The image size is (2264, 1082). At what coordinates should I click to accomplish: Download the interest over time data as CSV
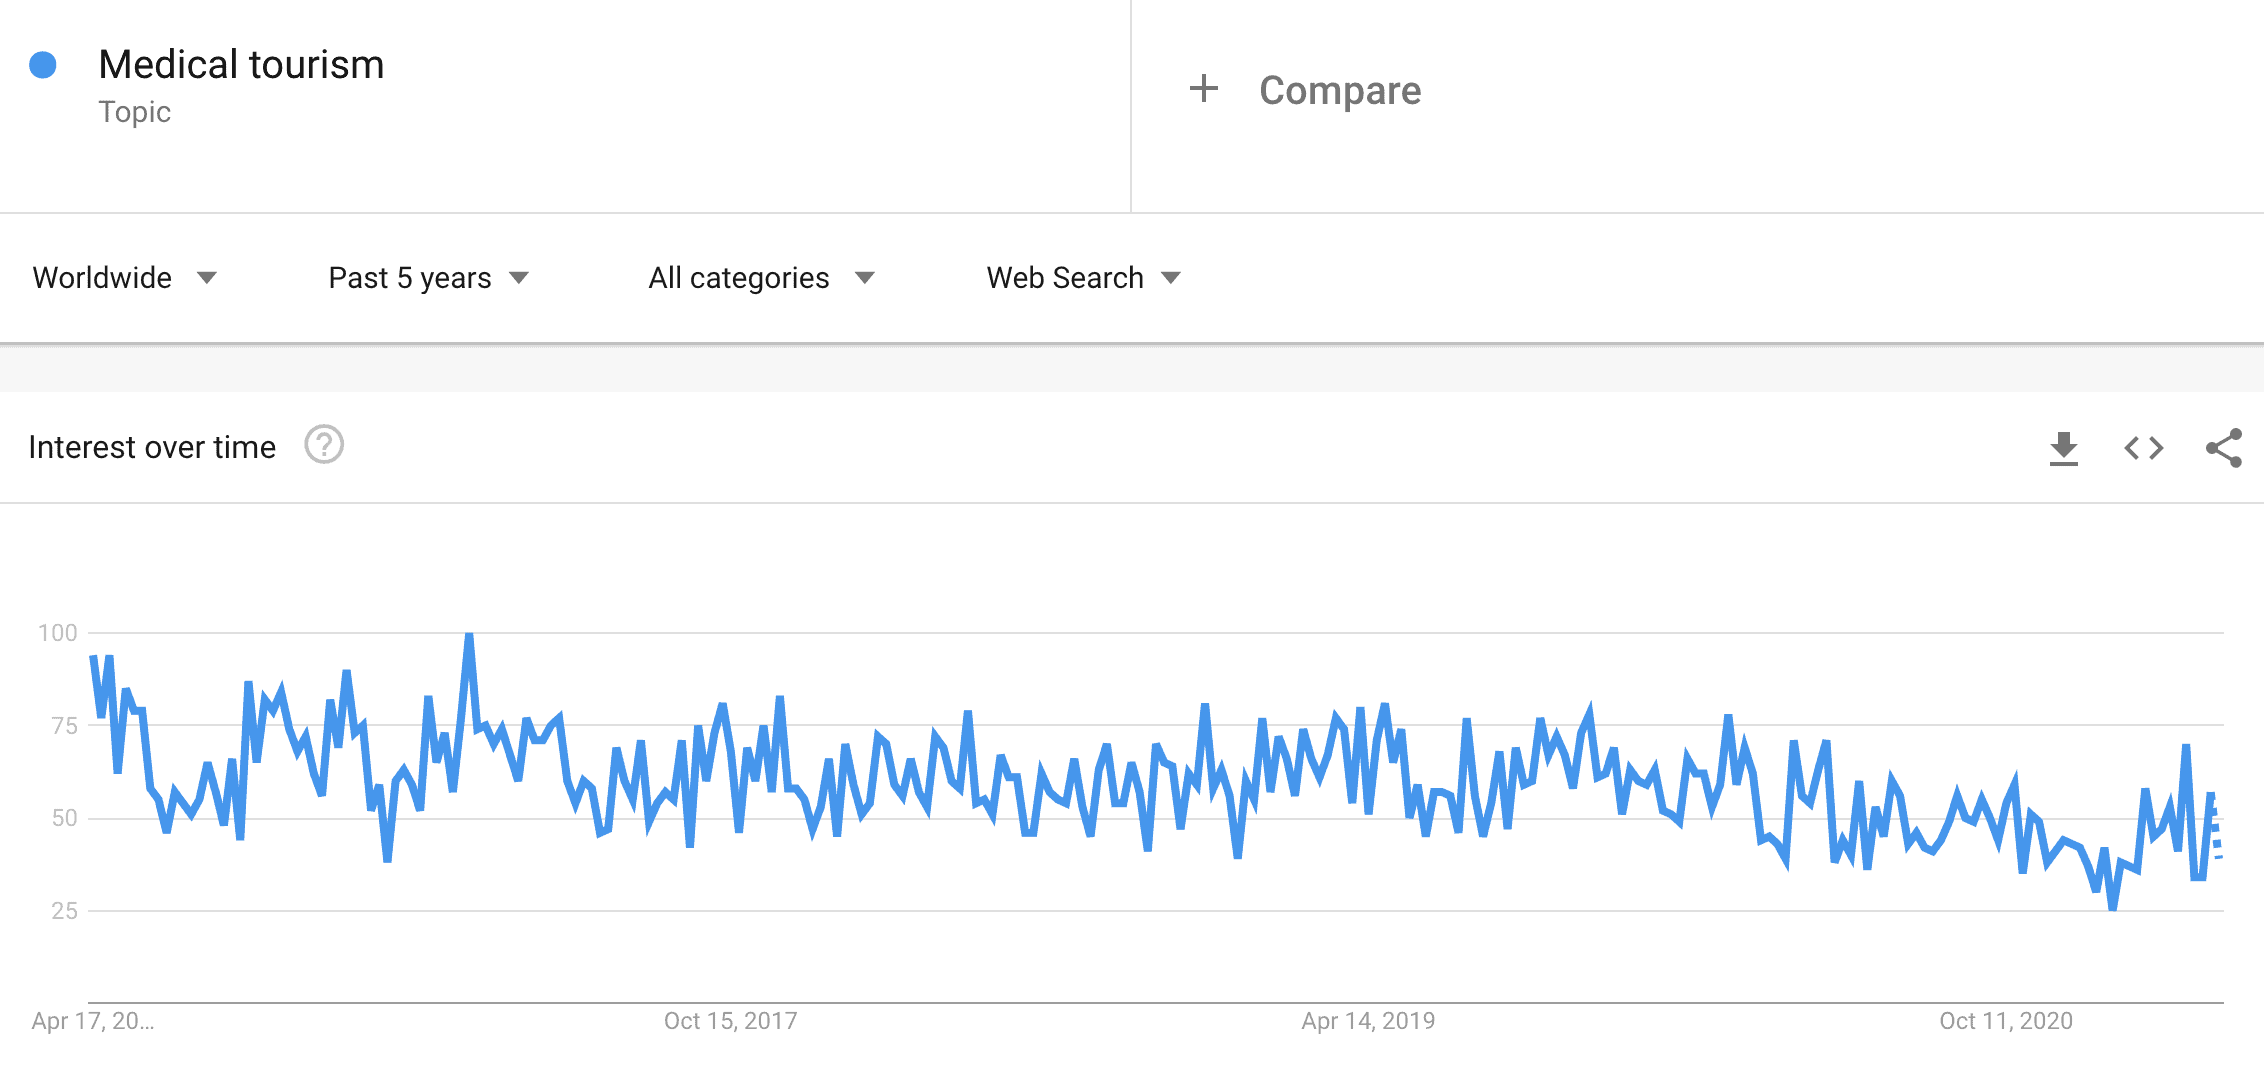click(x=2063, y=447)
